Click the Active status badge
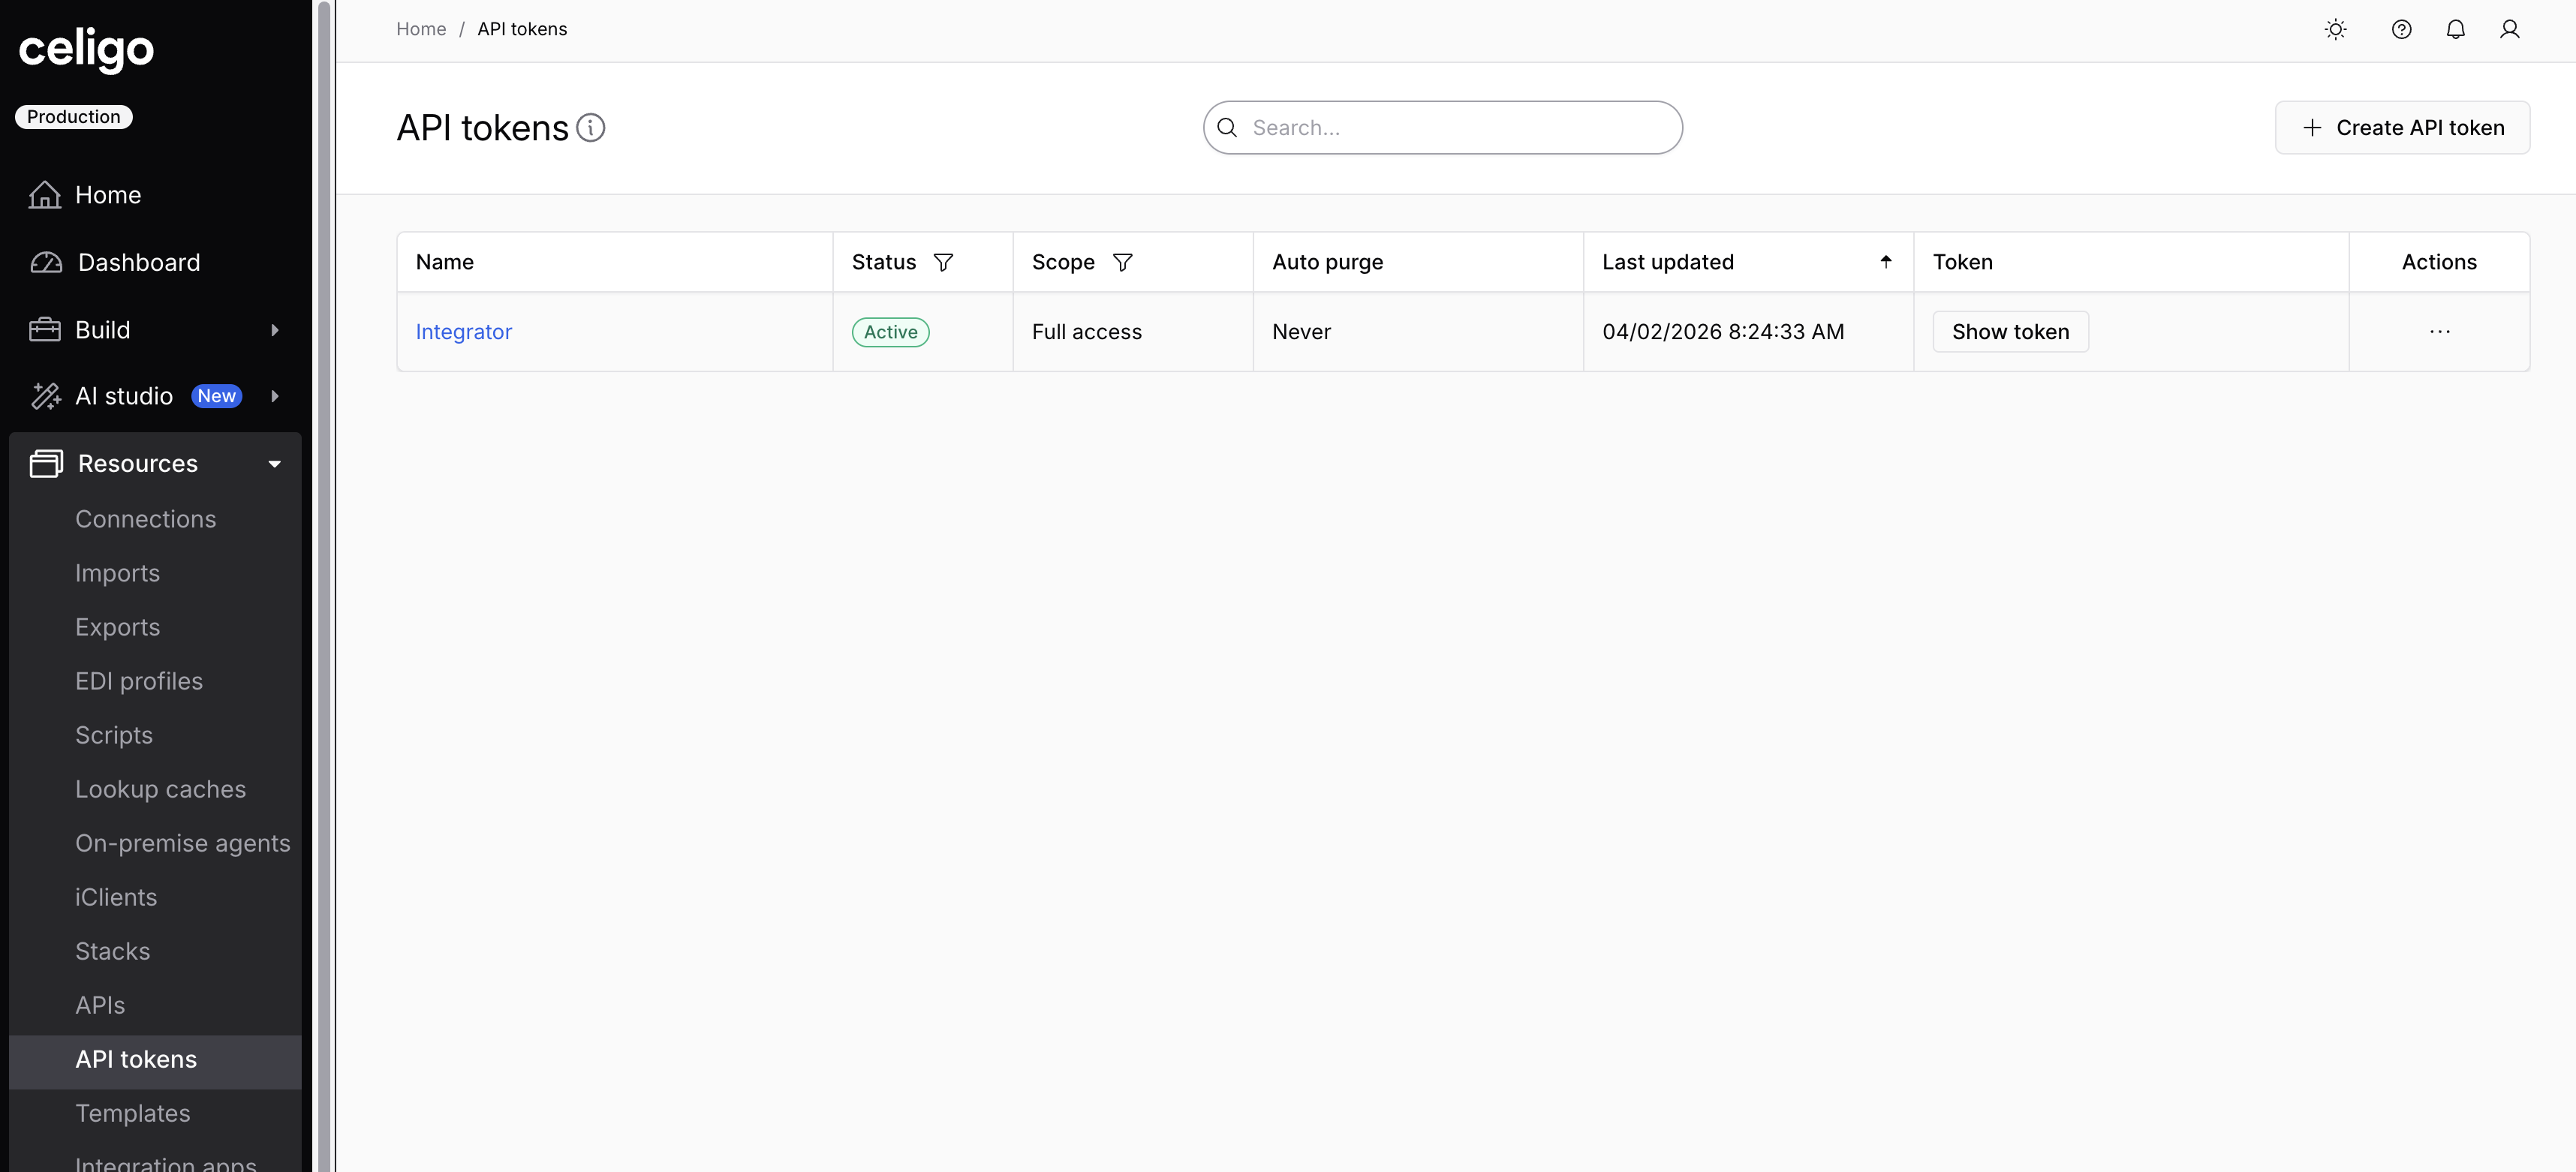 [x=890, y=332]
